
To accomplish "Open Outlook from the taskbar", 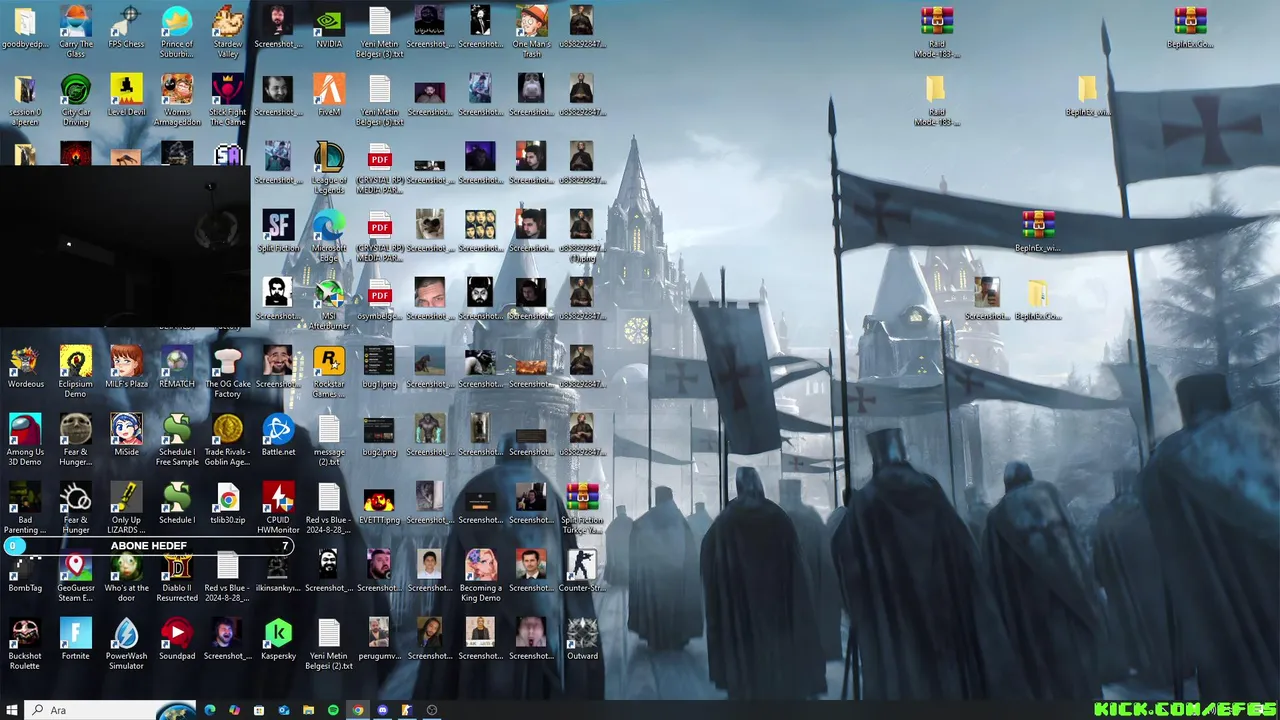I will pos(284,710).
